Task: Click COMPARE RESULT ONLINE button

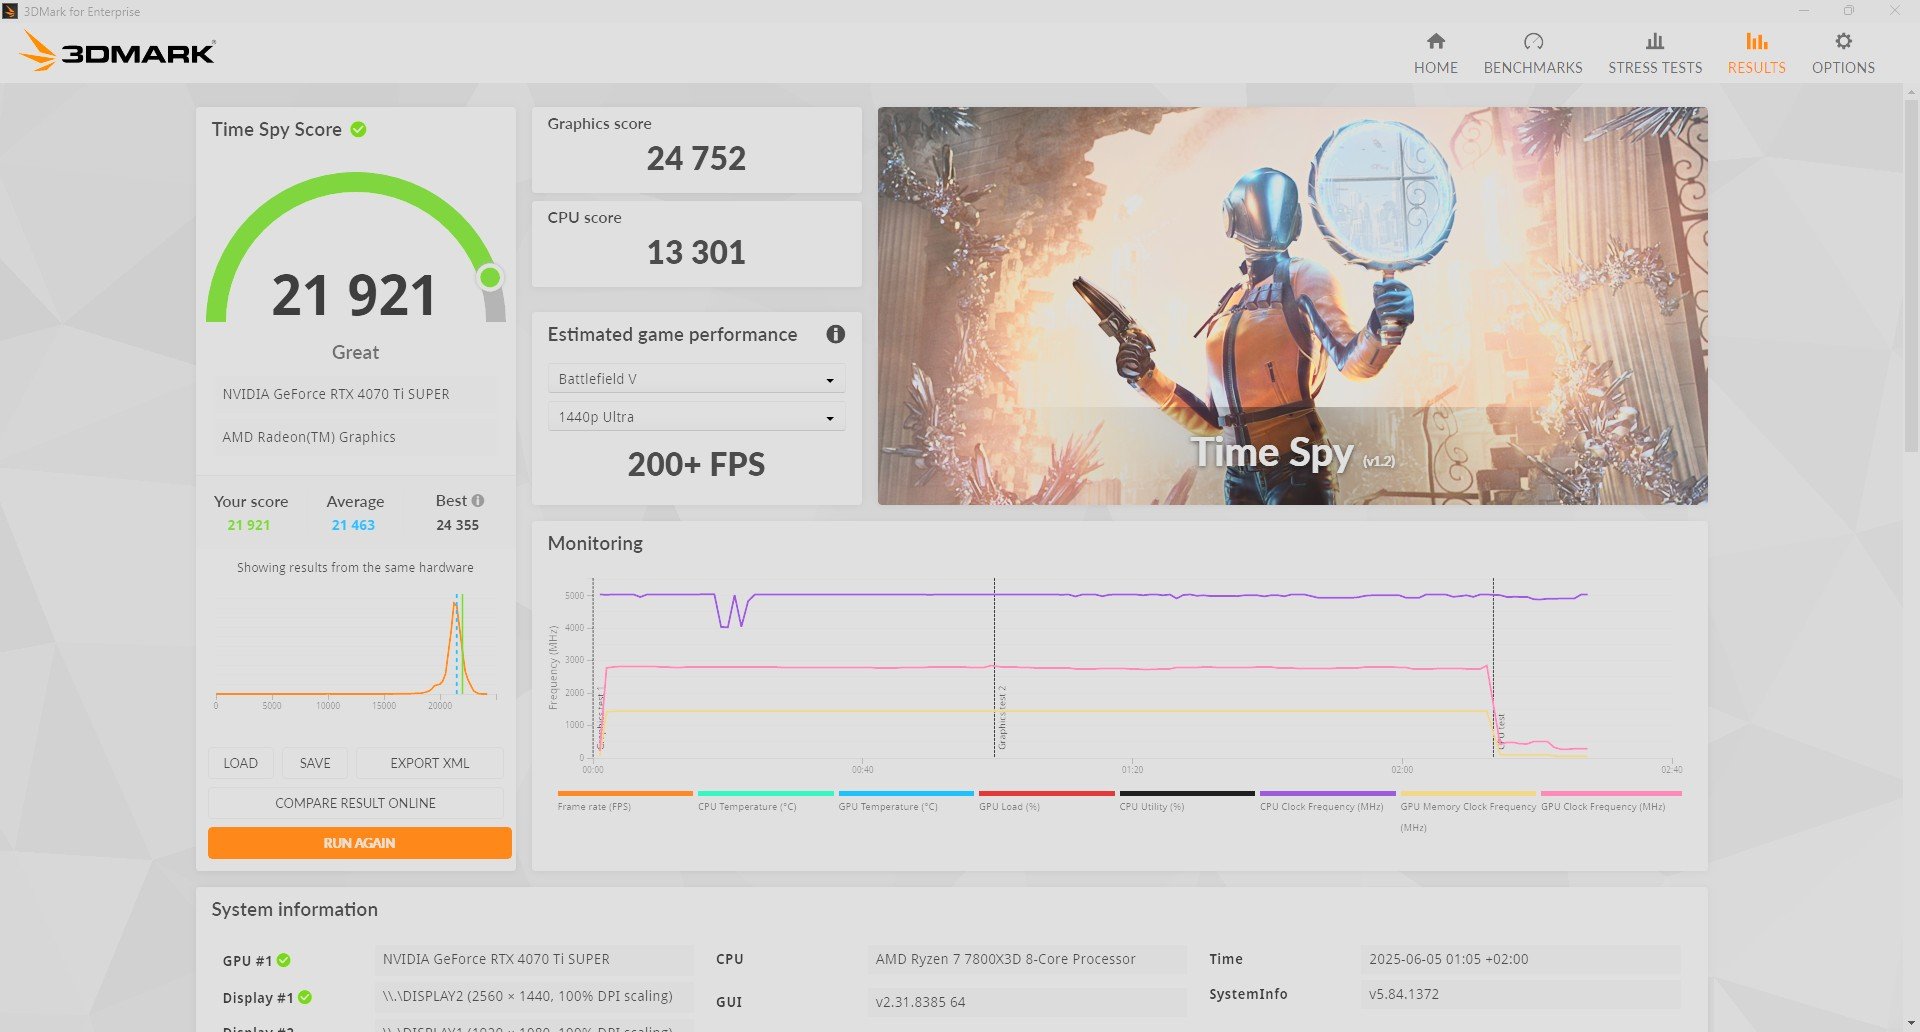Action: tap(355, 803)
